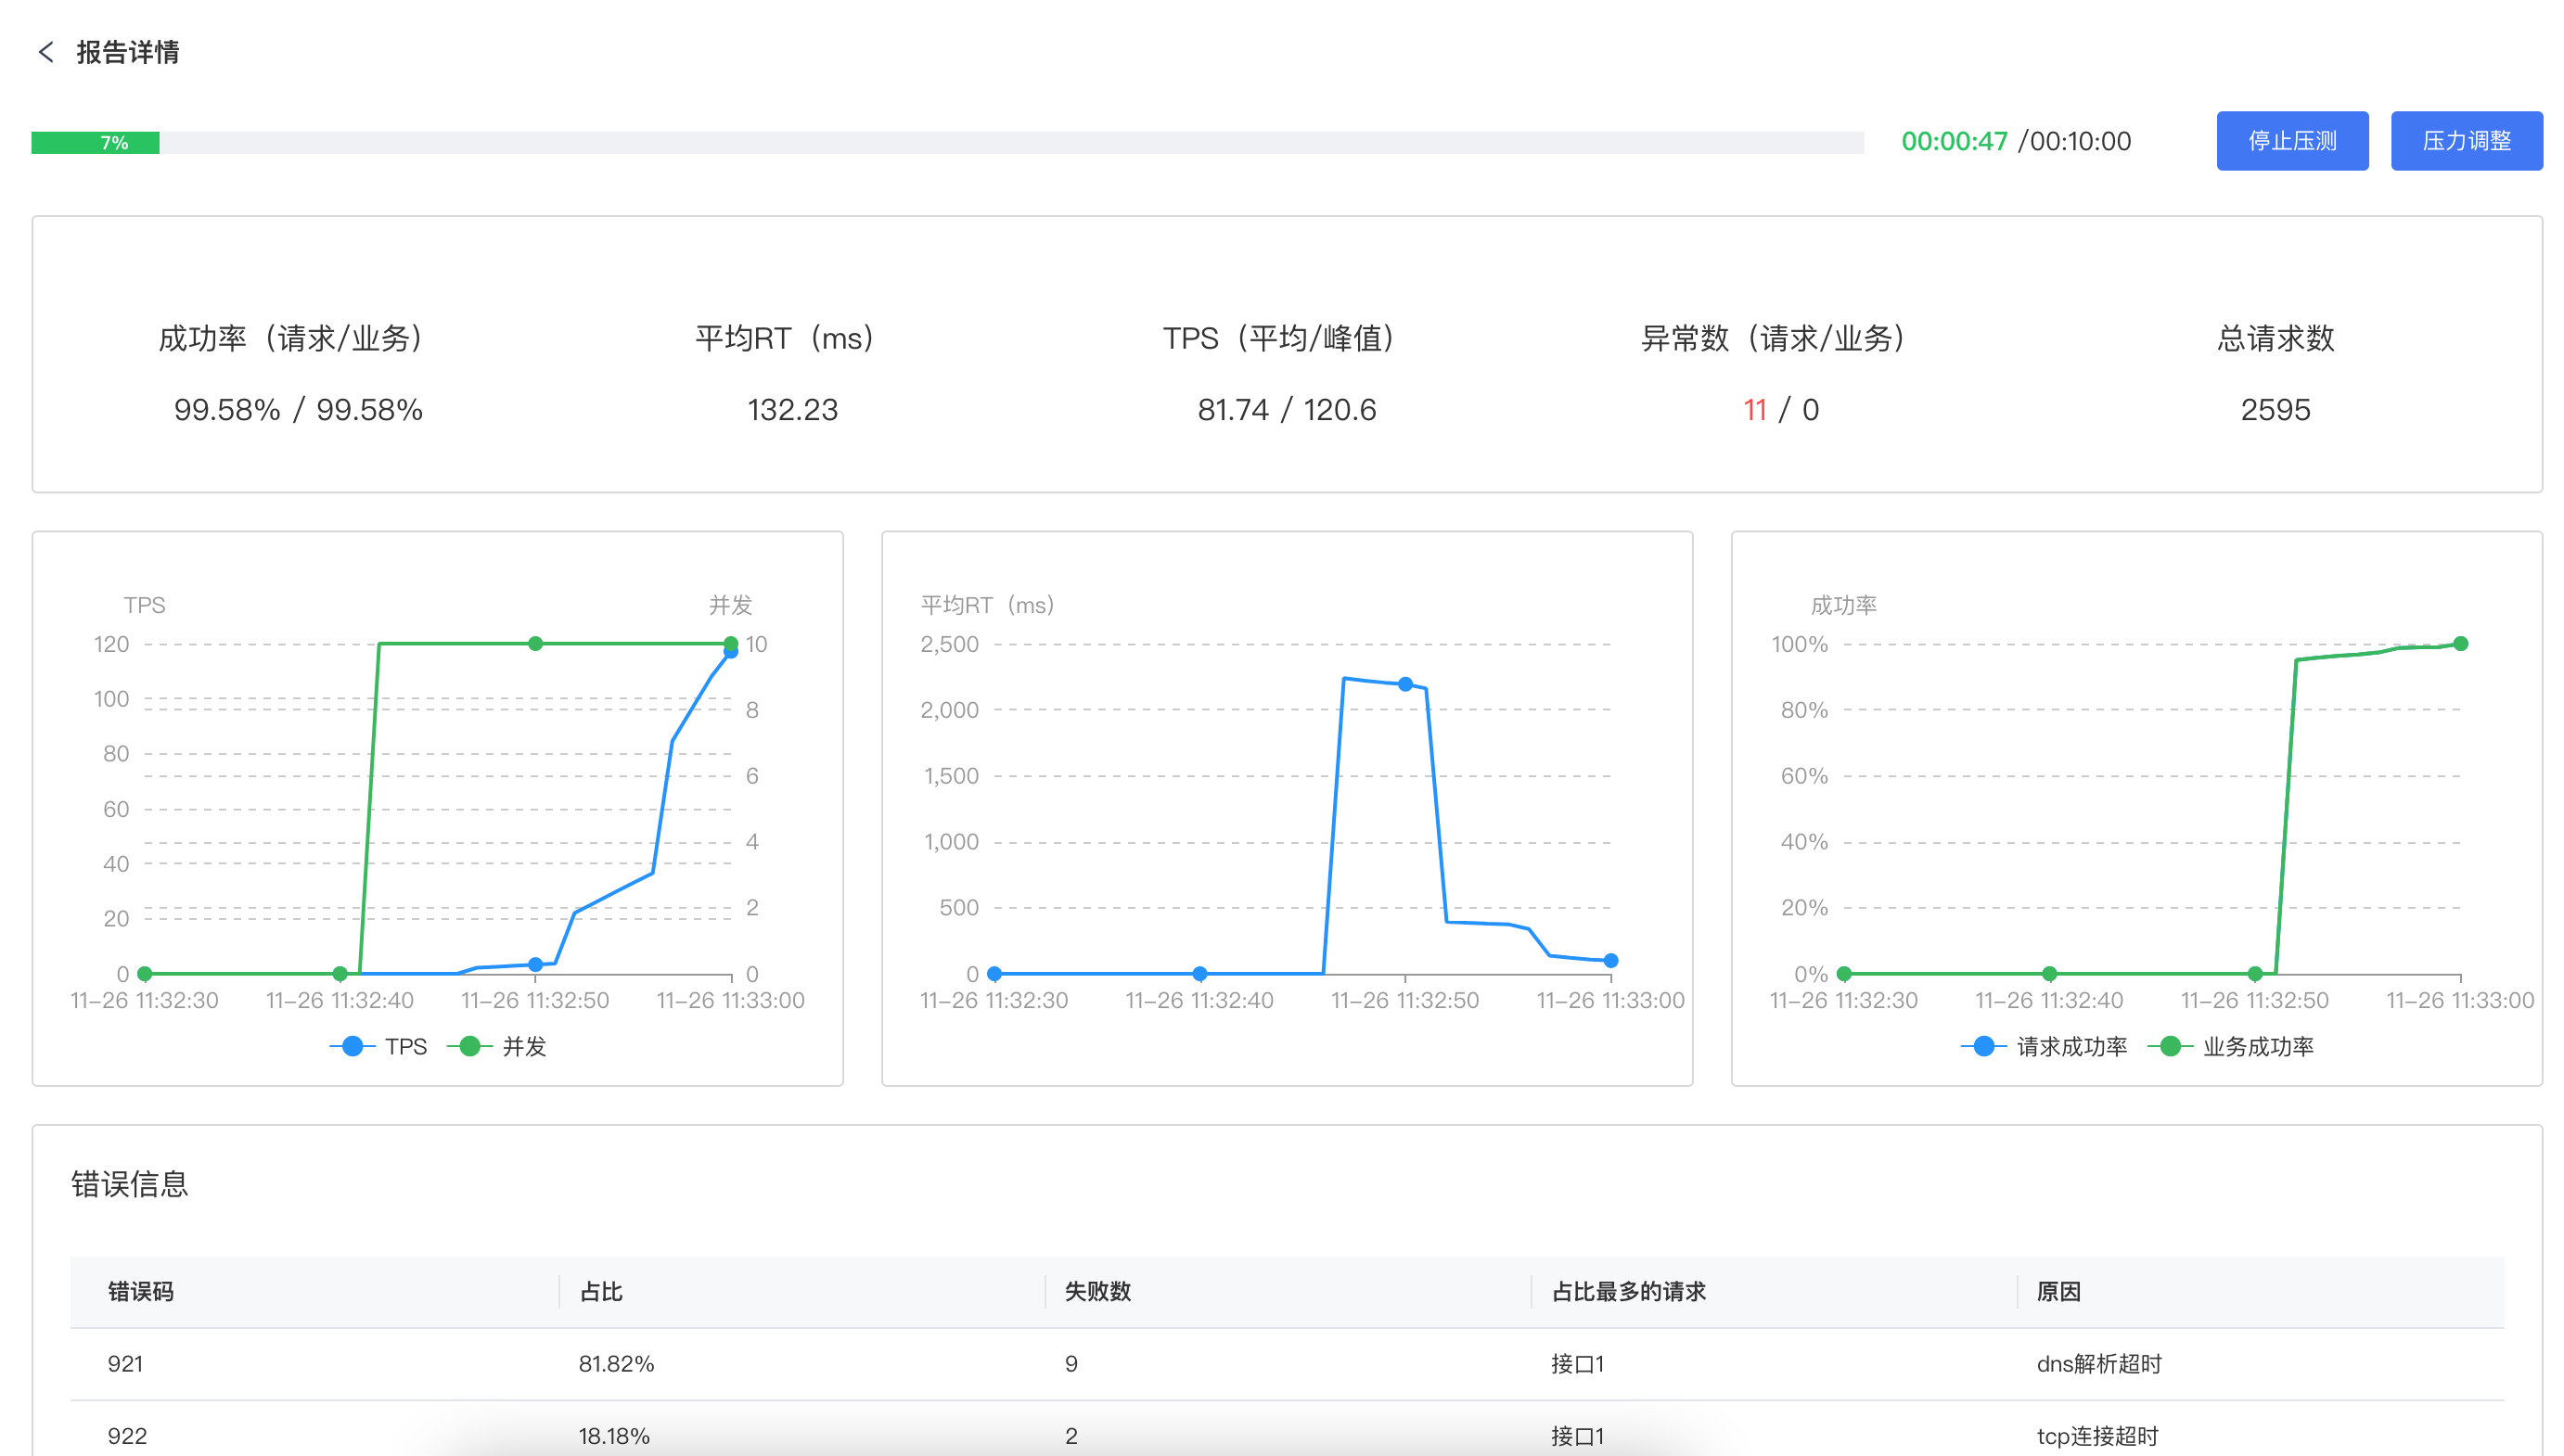
Task: Click the 占比最多的请求 column header
Action: click(x=1628, y=1291)
